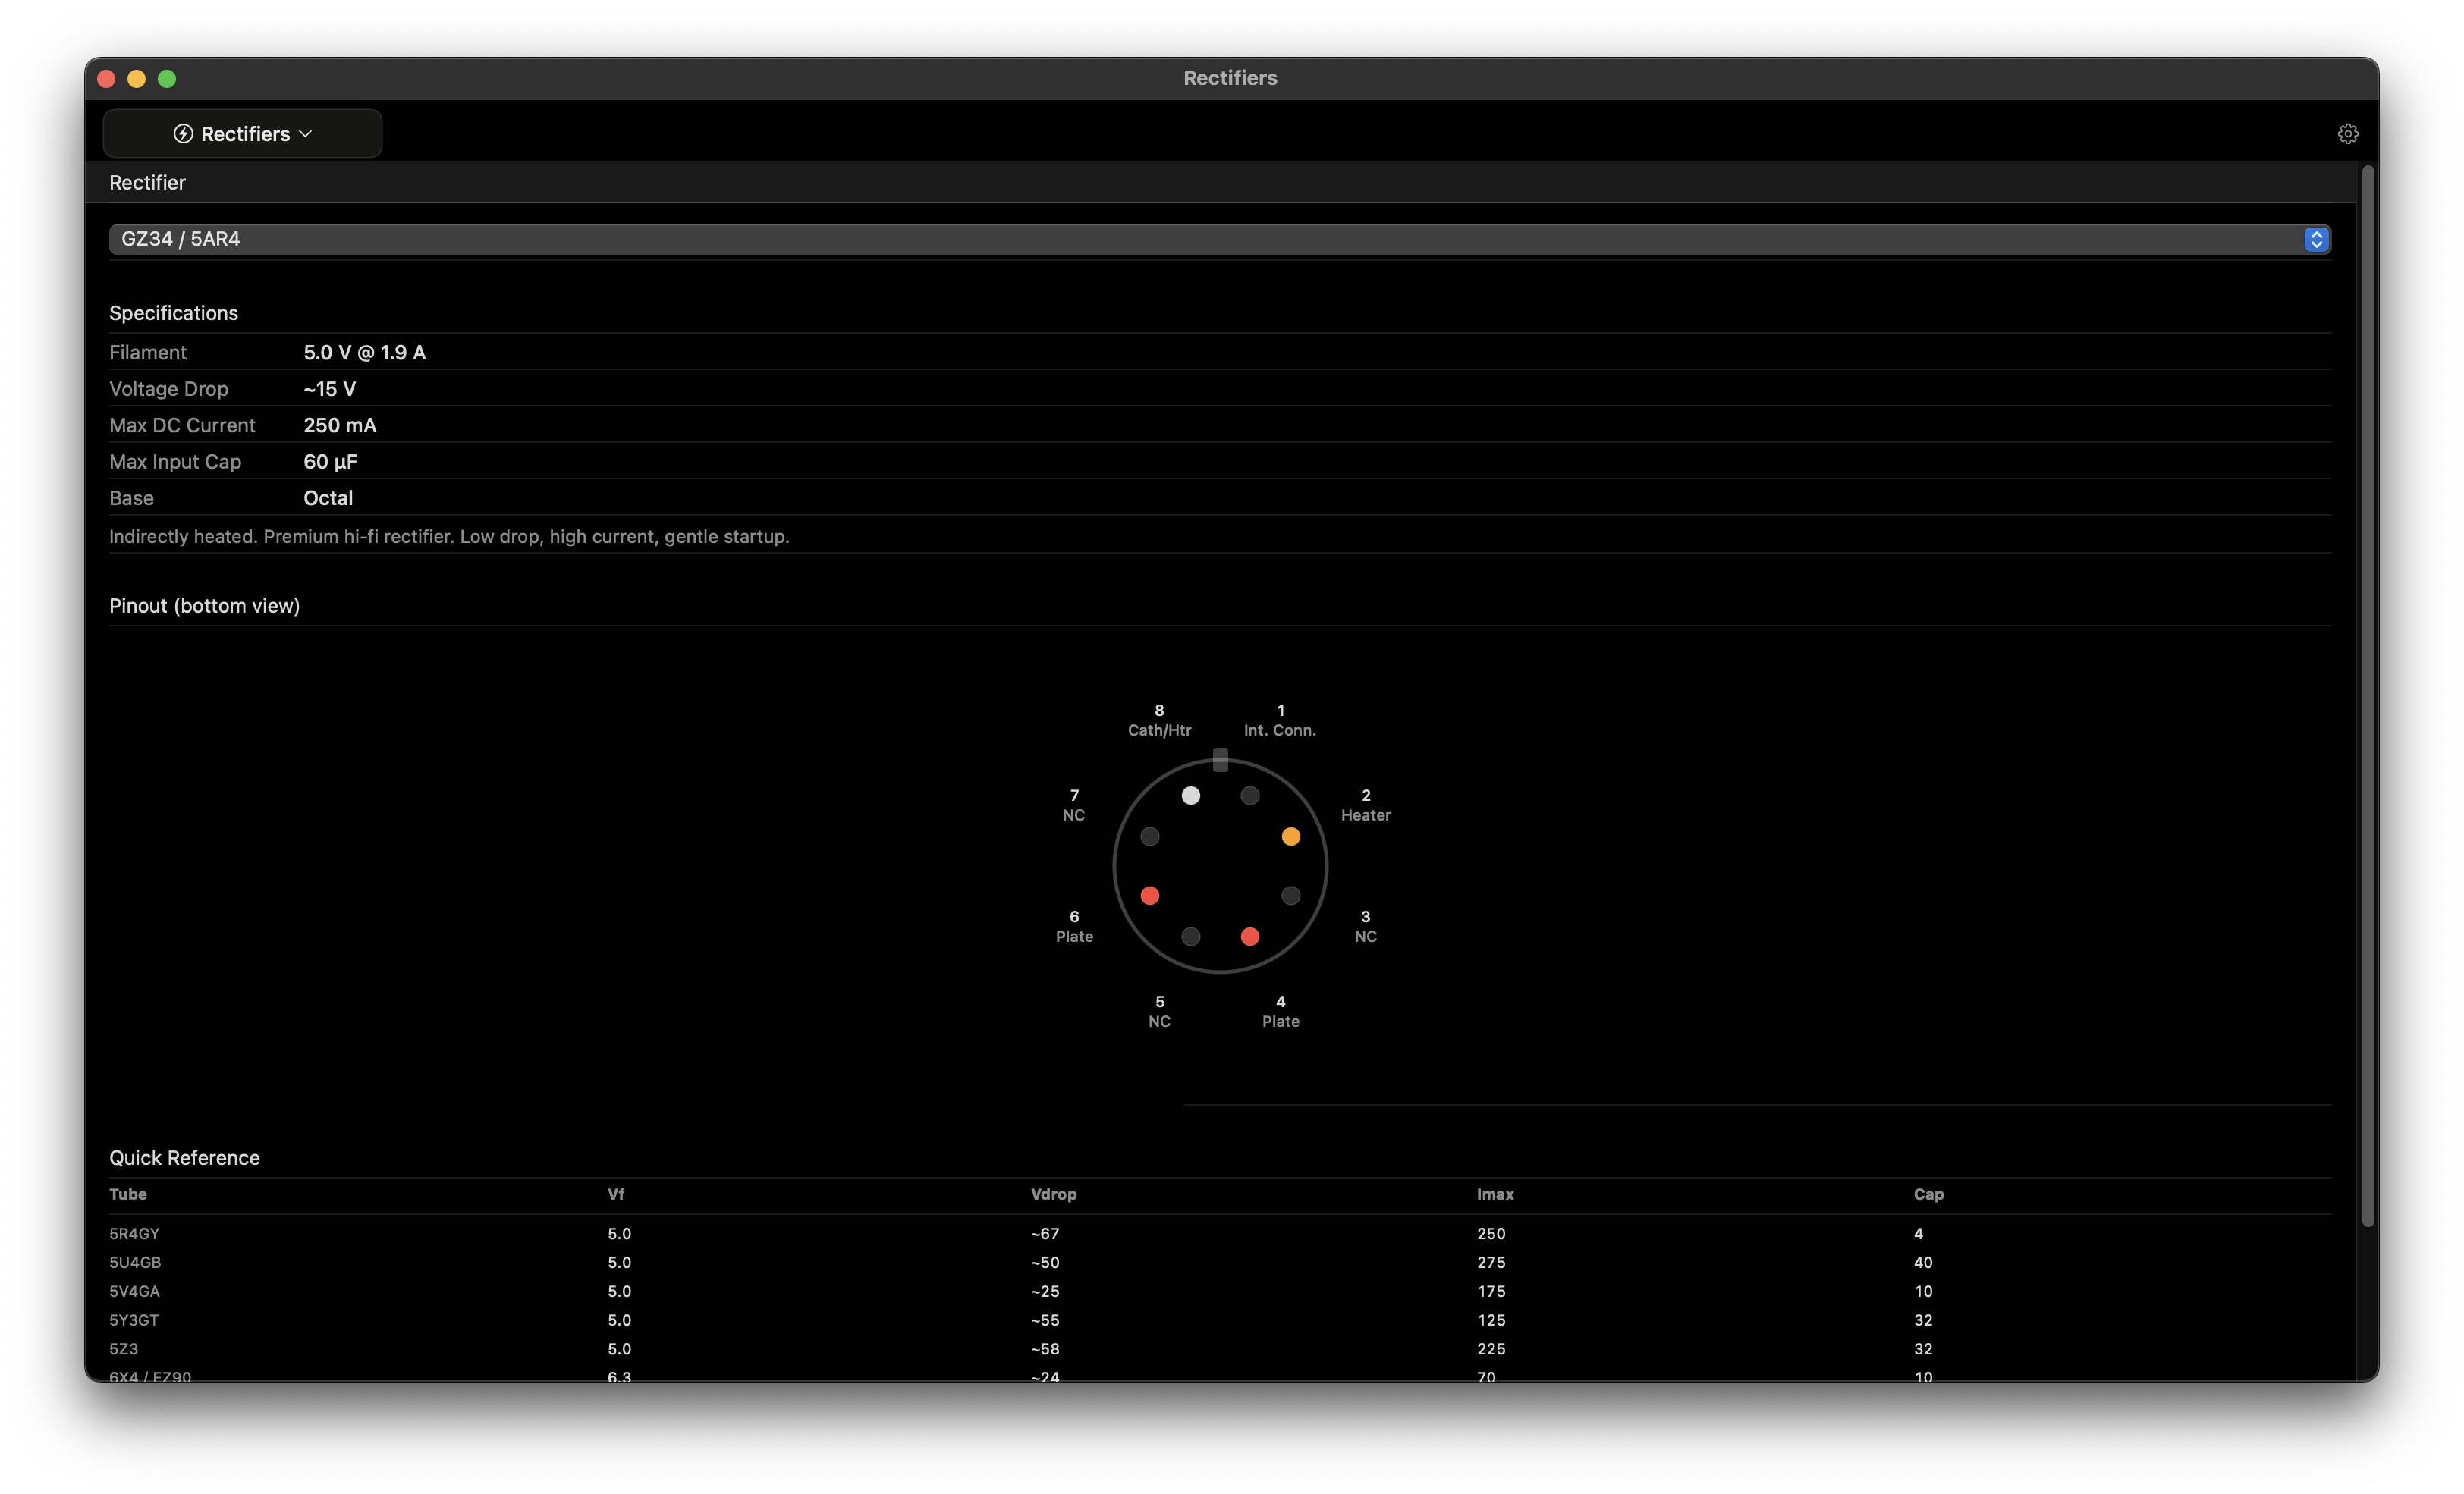Click the red pin 6 Plate dot
2464x1494 pixels.
pyautogui.click(x=1149, y=896)
